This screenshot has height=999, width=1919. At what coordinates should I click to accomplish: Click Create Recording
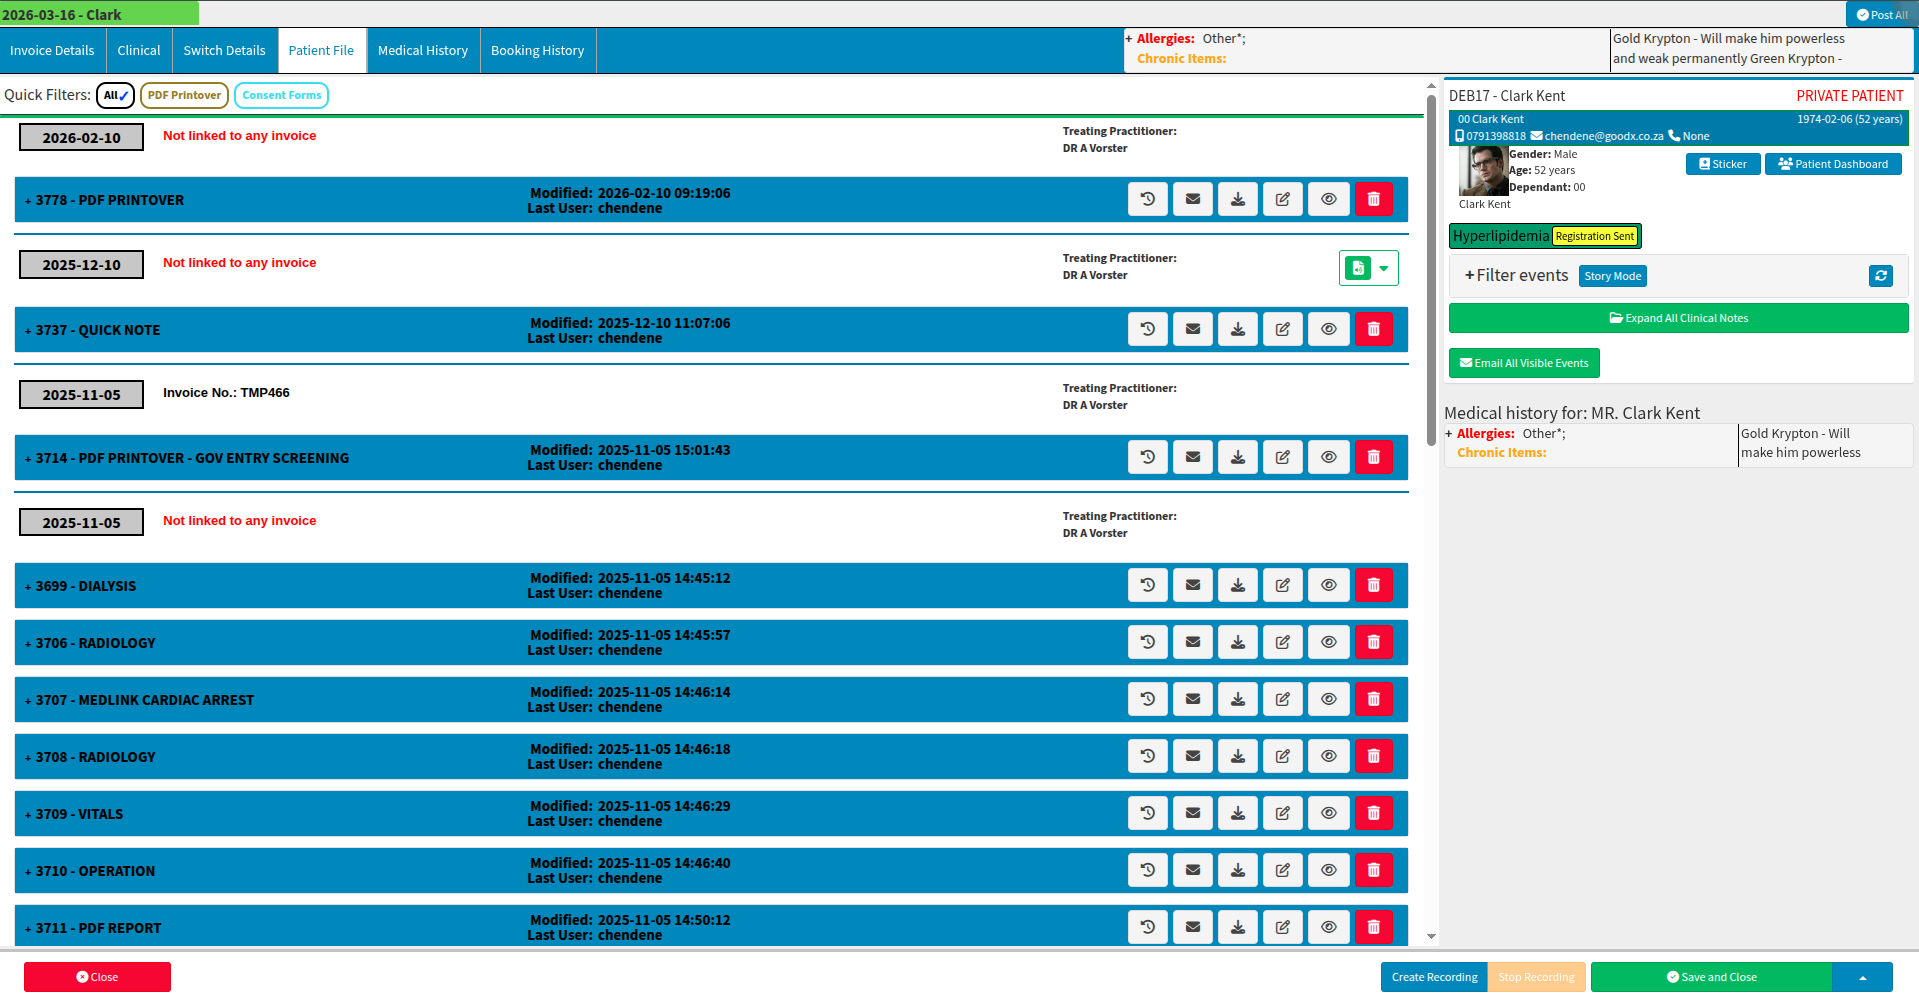tap(1434, 977)
